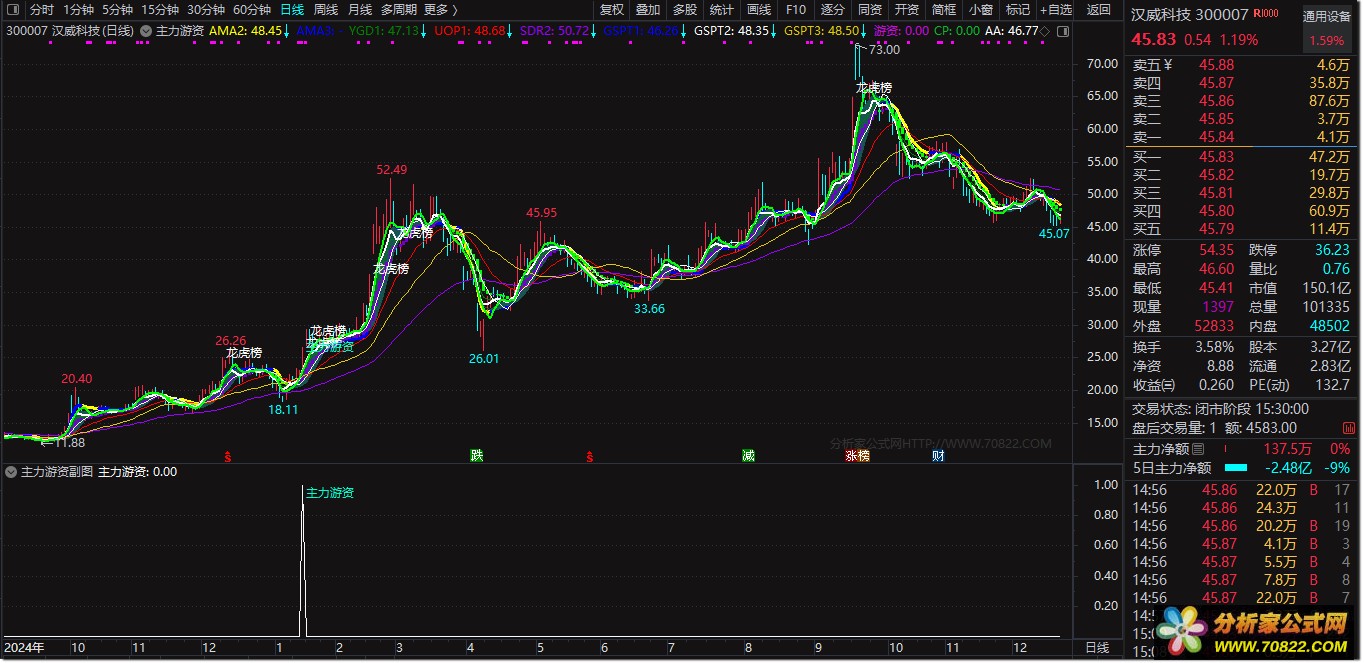The height and width of the screenshot is (663, 1364).
Task: Click the +自选 add to watchlist button
Action: pos(1055,10)
